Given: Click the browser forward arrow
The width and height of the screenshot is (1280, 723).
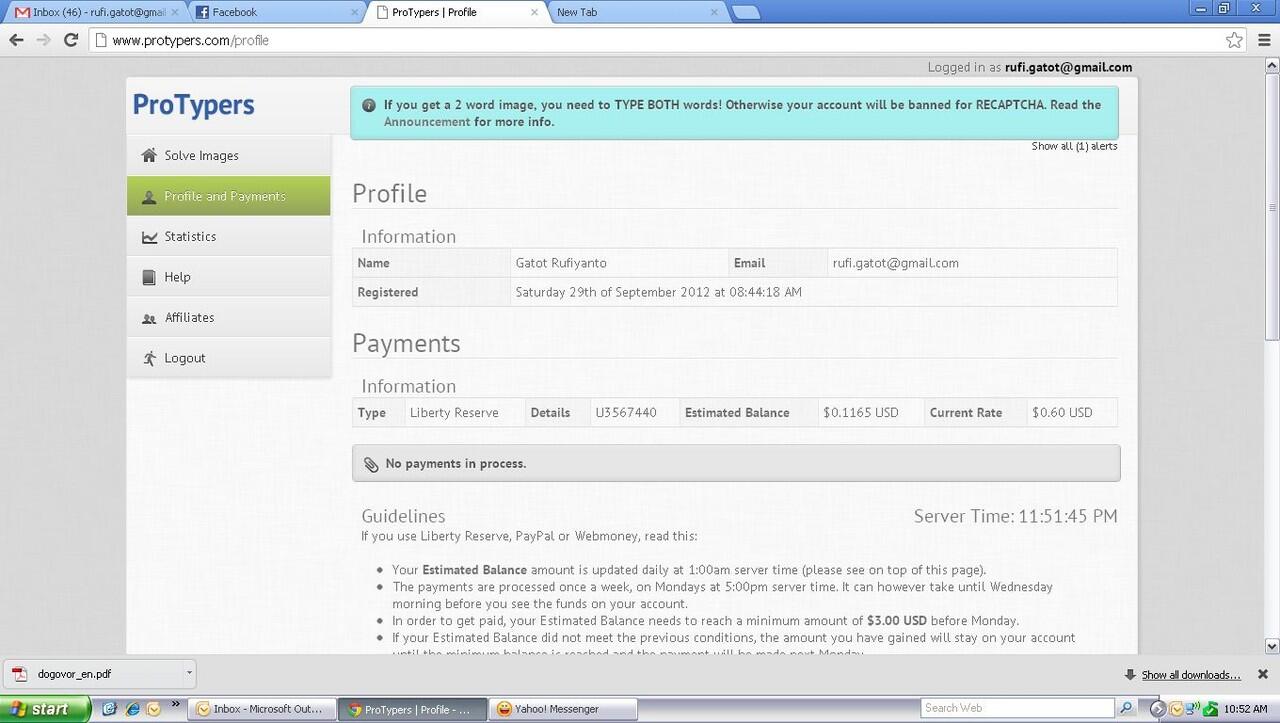Looking at the screenshot, I should pyautogui.click(x=43, y=40).
